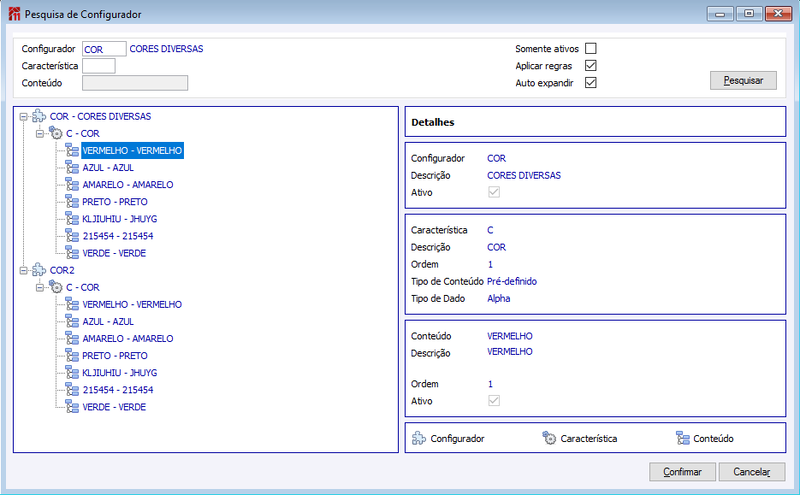
Task: Toggle the Aplicar regras checkbox
Action: point(591,65)
